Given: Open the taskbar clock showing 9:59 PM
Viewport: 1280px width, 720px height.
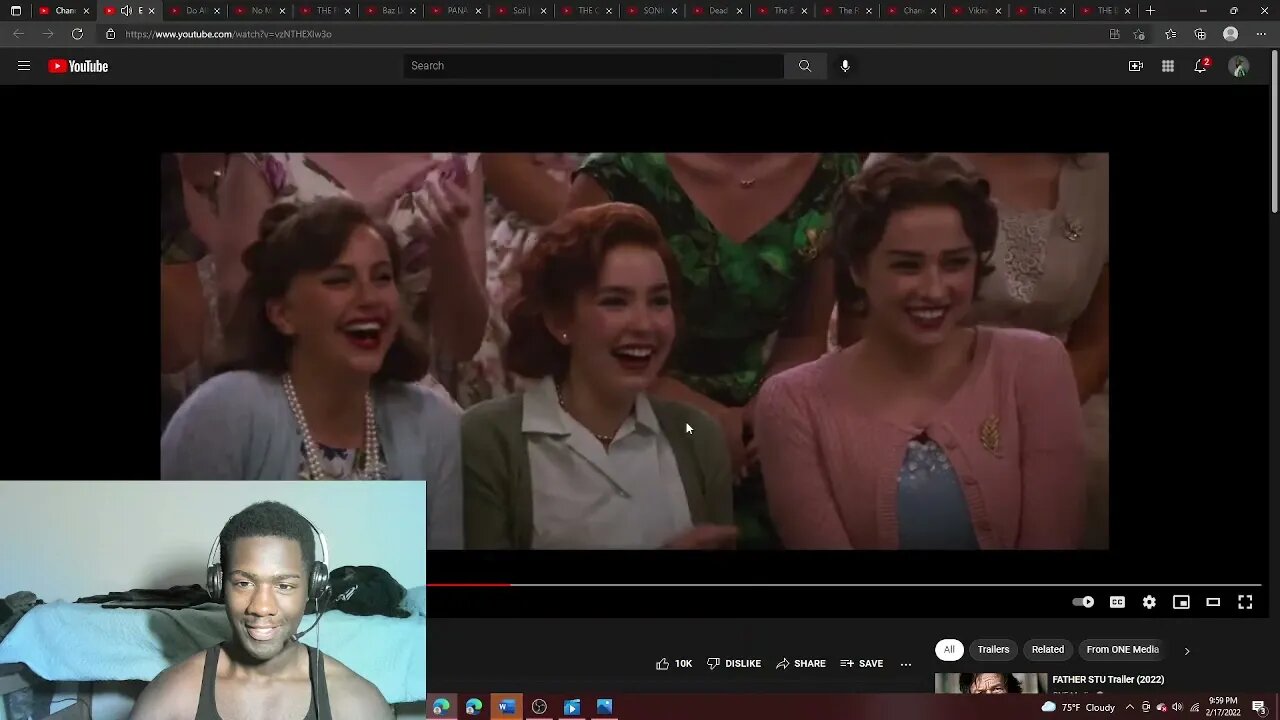Looking at the screenshot, I should [1223, 707].
